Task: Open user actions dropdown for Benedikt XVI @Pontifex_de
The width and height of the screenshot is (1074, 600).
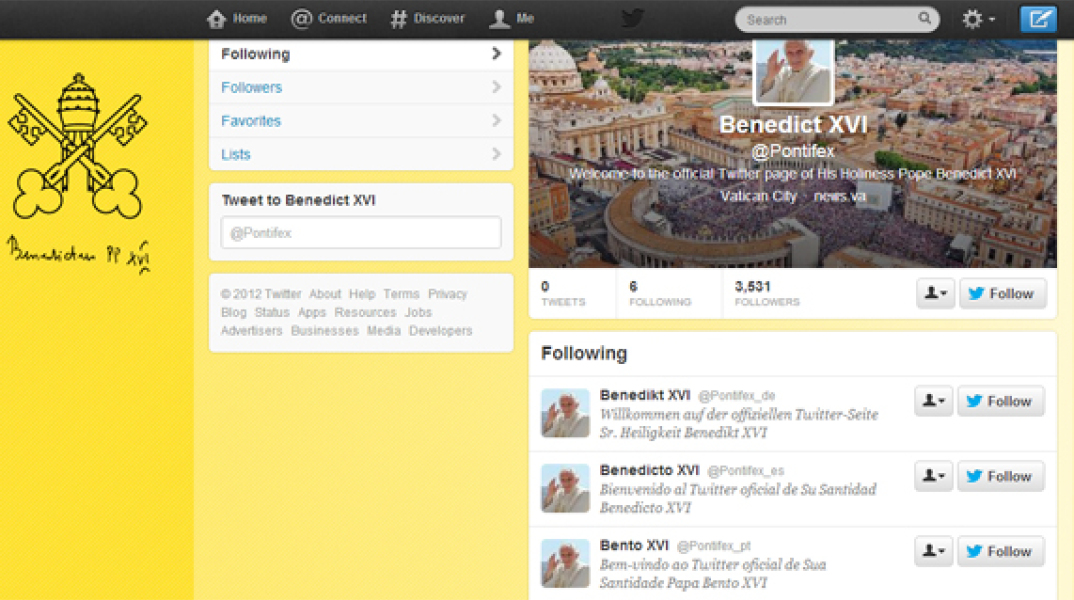Action: pos(933,401)
